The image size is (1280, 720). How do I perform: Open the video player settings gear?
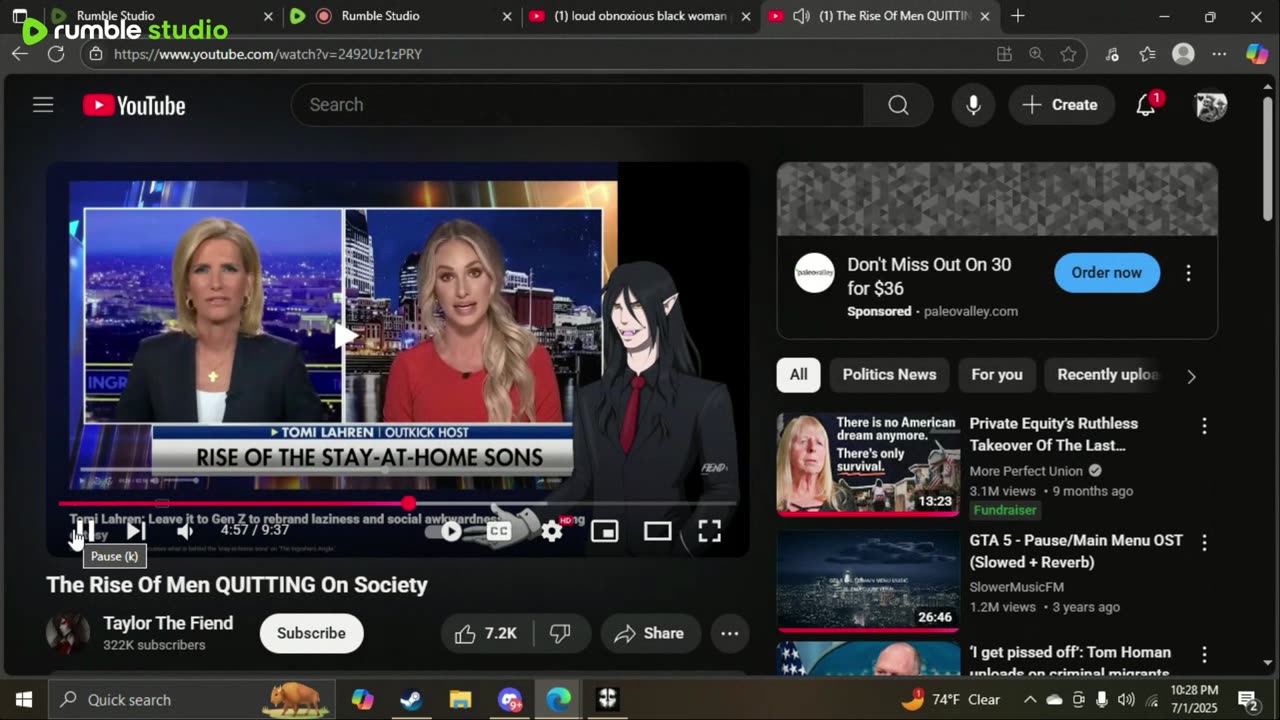click(x=552, y=531)
